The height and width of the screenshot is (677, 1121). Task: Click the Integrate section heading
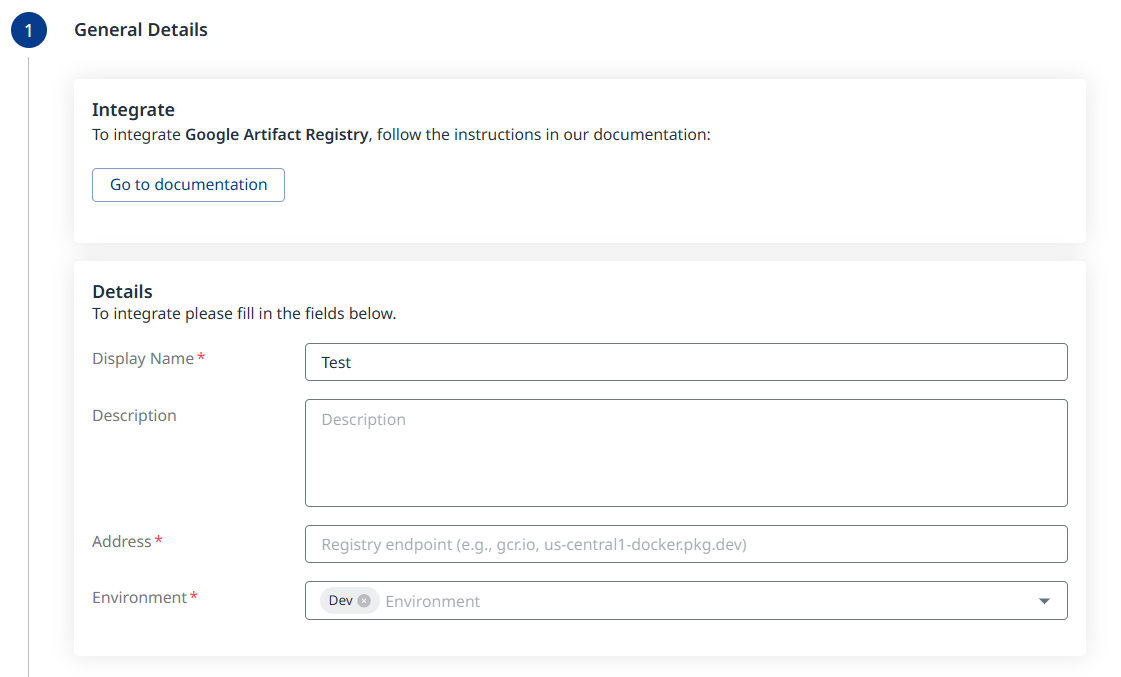pos(133,110)
